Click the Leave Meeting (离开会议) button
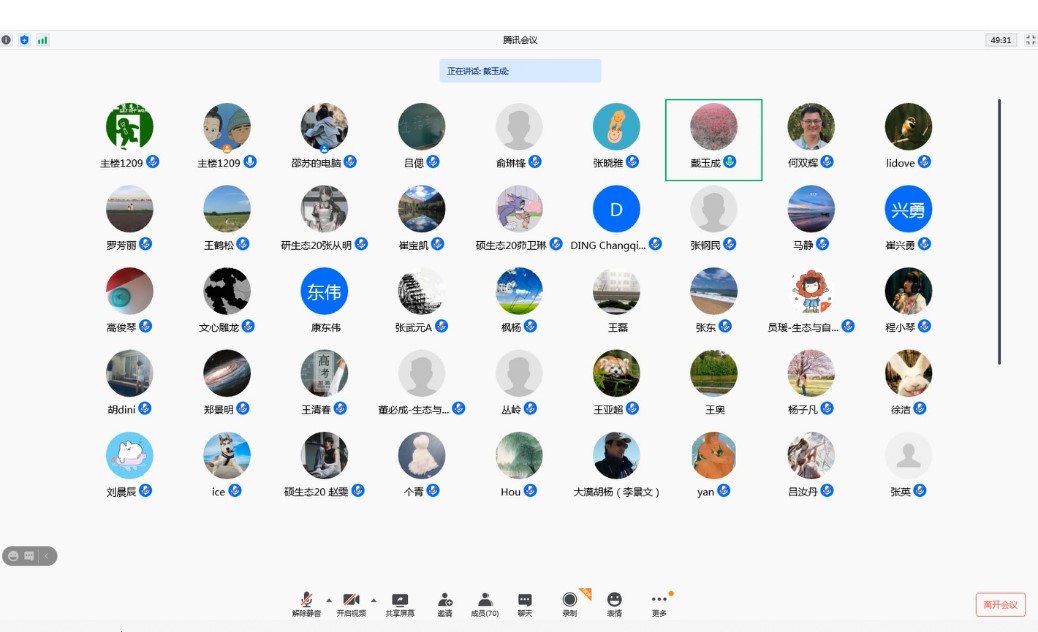Screen dimensions: 1038x632 point(1000,604)
